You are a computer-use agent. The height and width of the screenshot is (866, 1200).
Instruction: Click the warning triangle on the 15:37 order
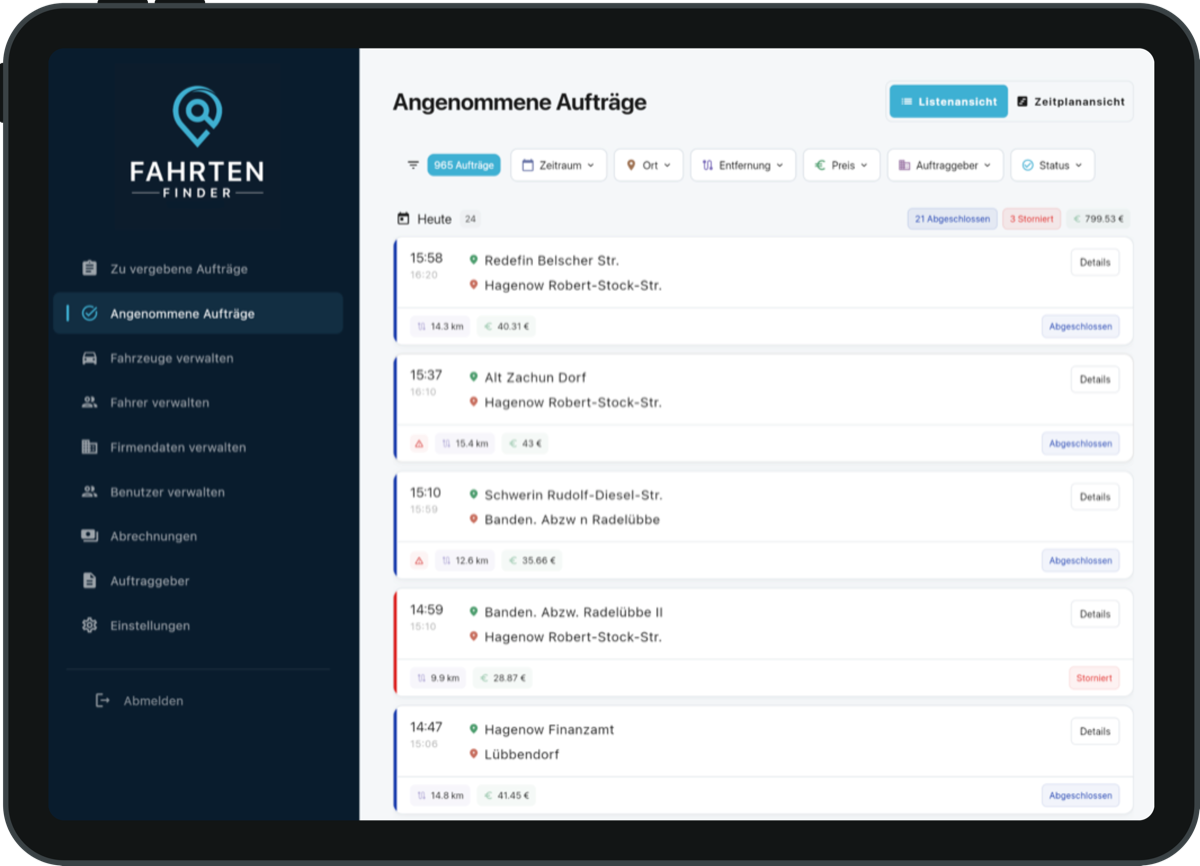coord(419,443)
